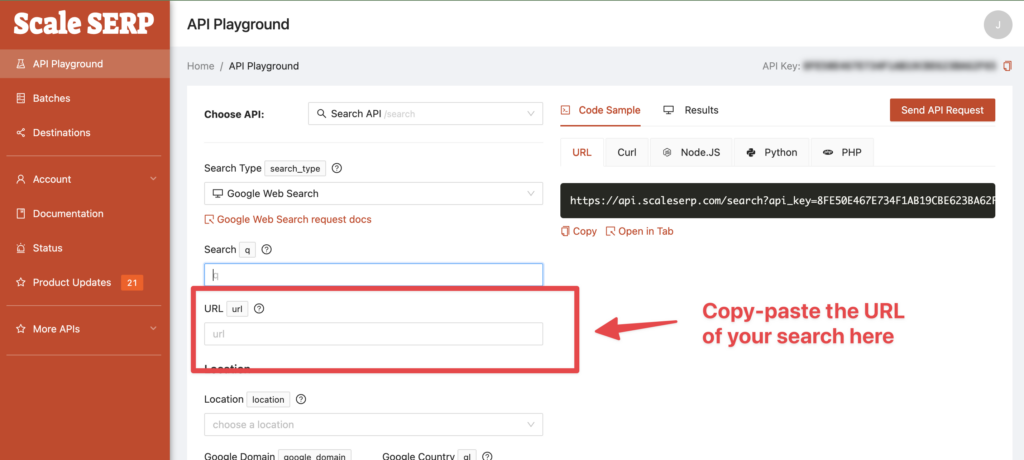Click the help icon next to location tag

tap(301, 399)
